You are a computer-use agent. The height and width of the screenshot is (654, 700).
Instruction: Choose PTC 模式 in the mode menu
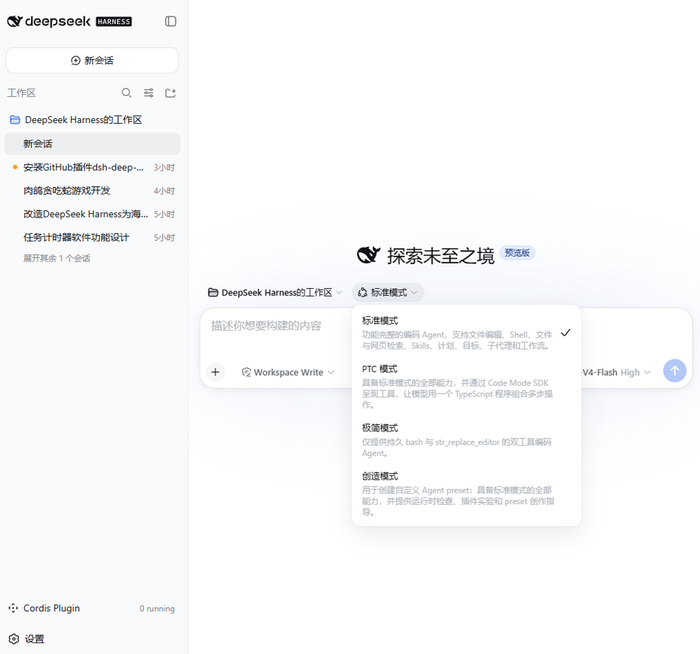tap(466, 387)
